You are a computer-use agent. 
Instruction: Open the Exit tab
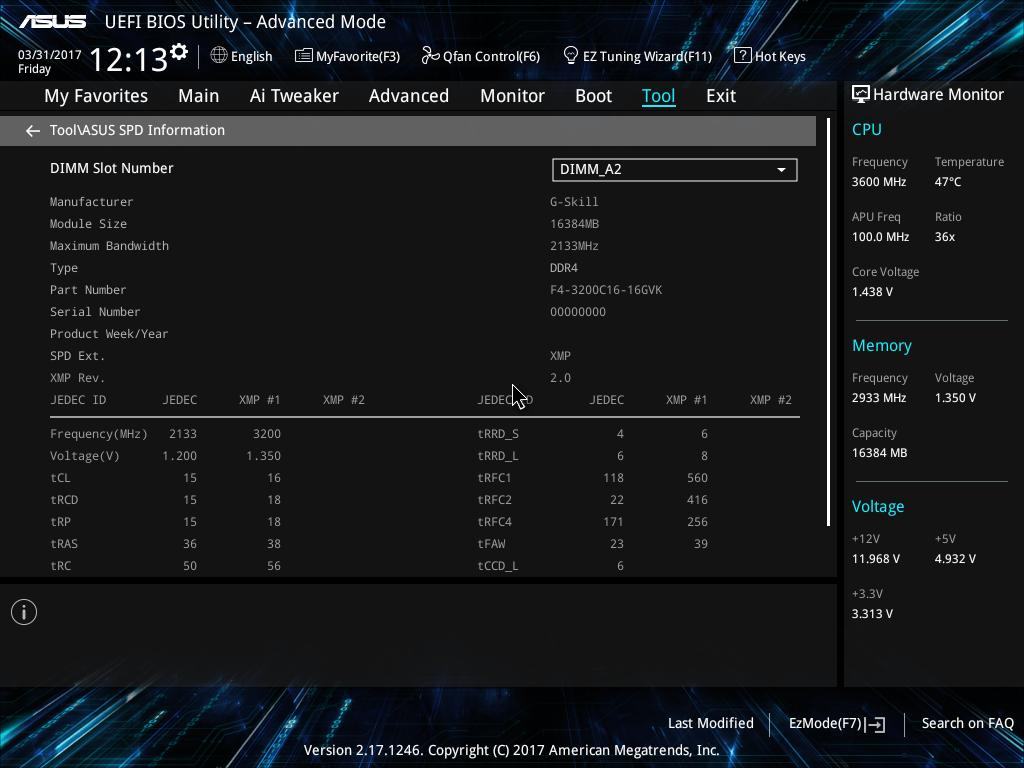(x=721, y=96)
